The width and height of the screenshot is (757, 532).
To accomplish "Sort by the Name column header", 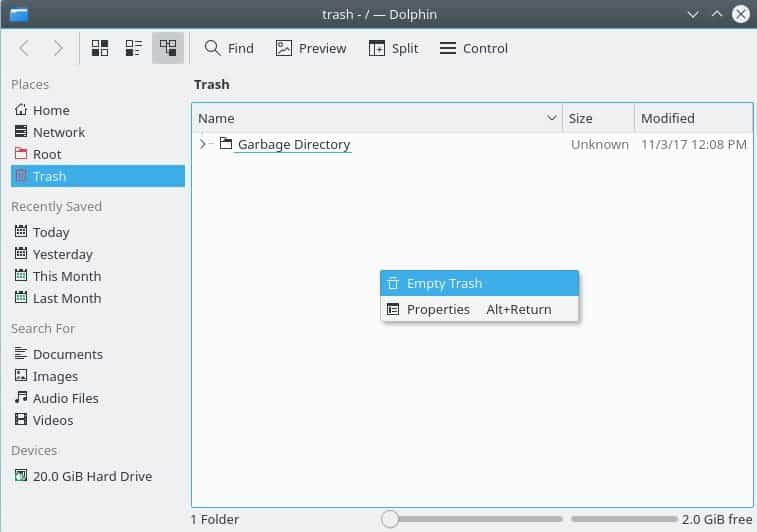I will [x=378, y=118].
